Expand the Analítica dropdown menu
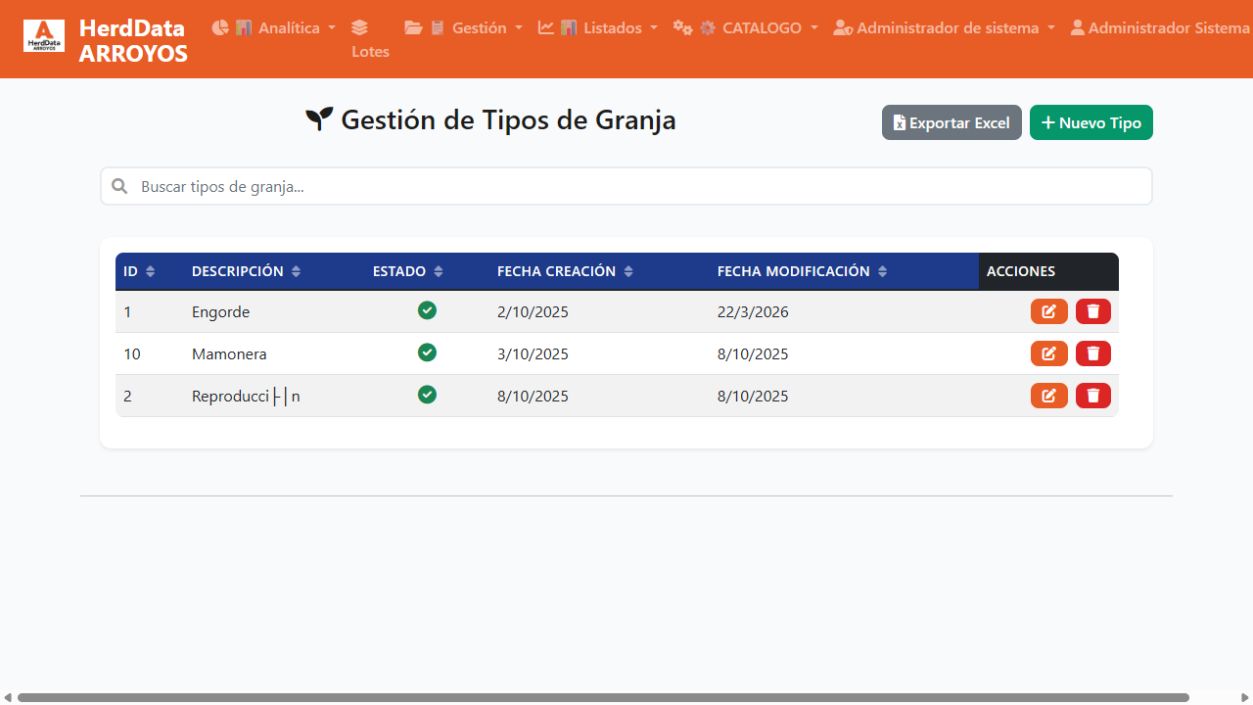Viewport: 1253px width, 705px height. tap(274, 28)
